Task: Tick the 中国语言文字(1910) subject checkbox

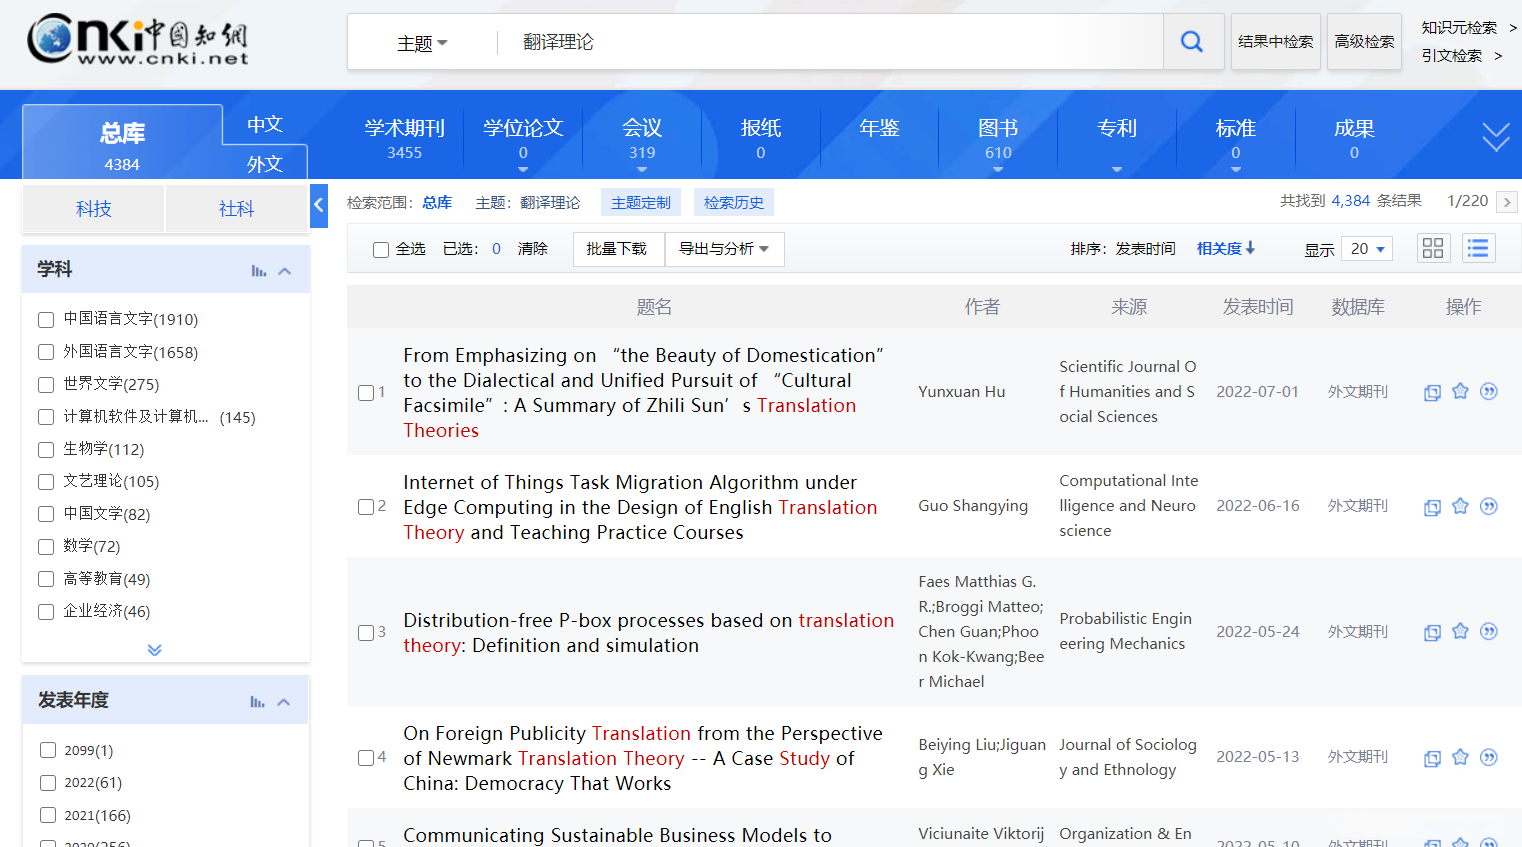Action: tap(46, 320)
